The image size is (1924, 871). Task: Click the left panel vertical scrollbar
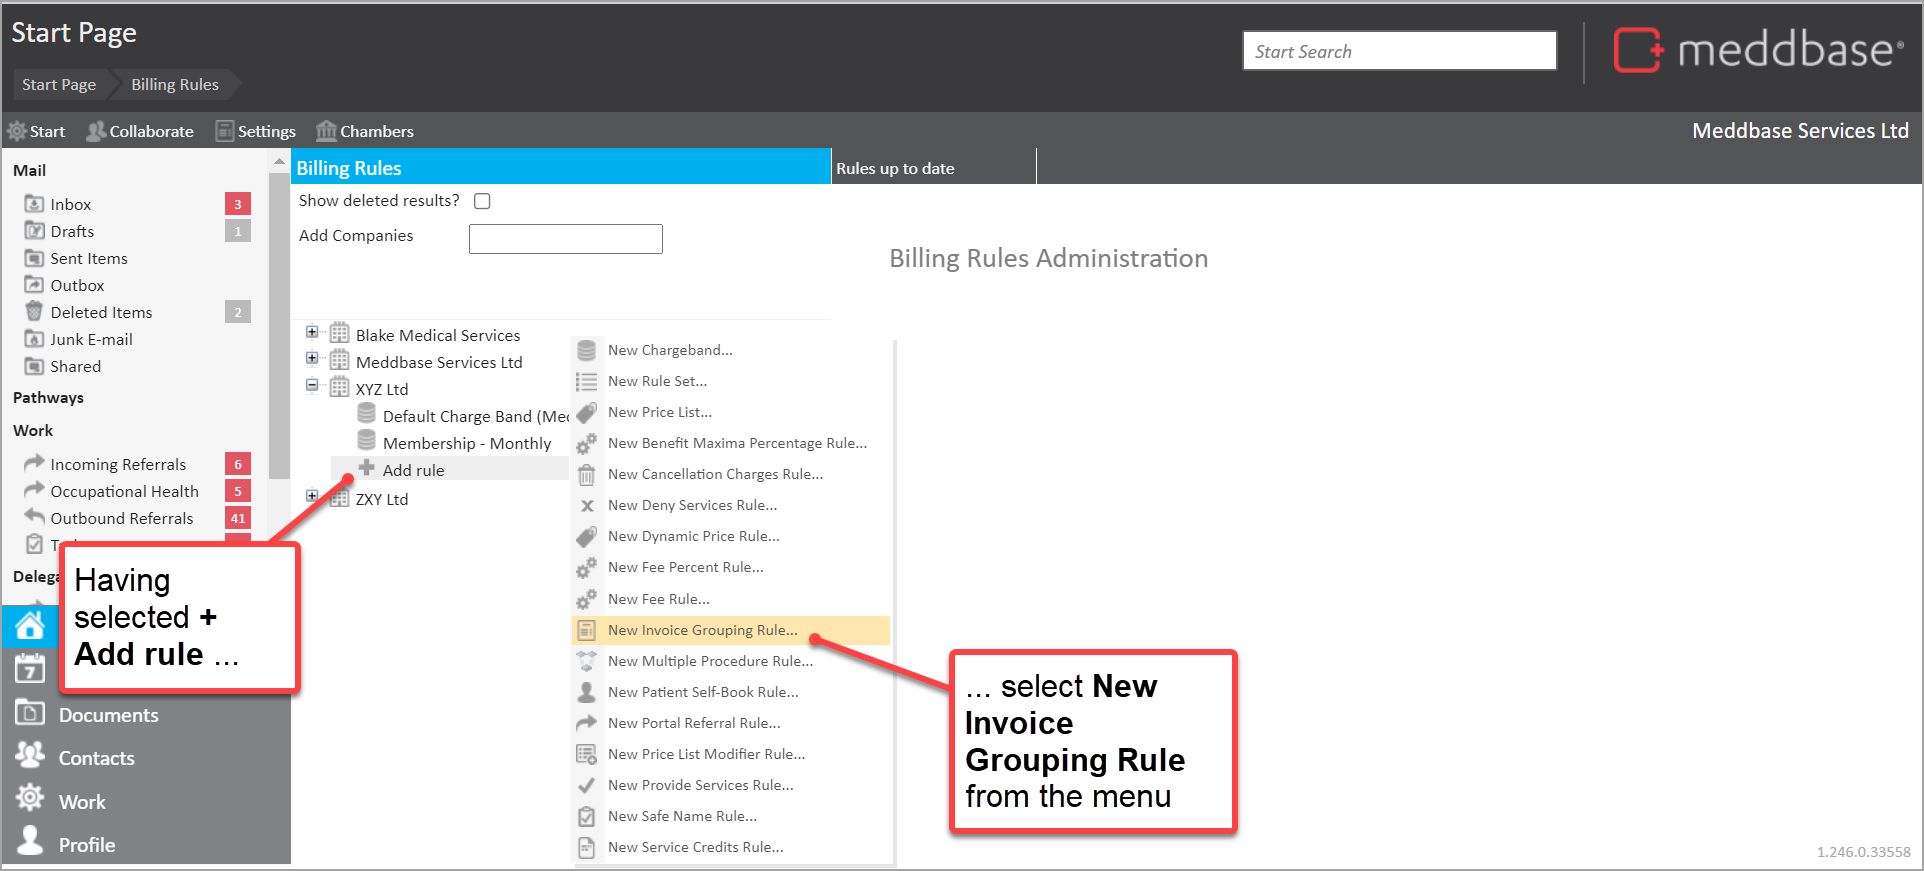279,320
